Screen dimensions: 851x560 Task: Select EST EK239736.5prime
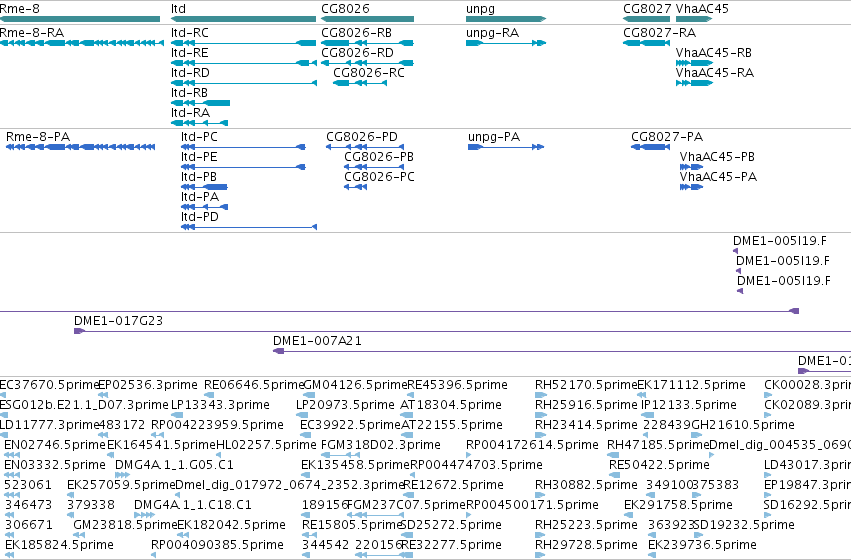click(652, 555)
